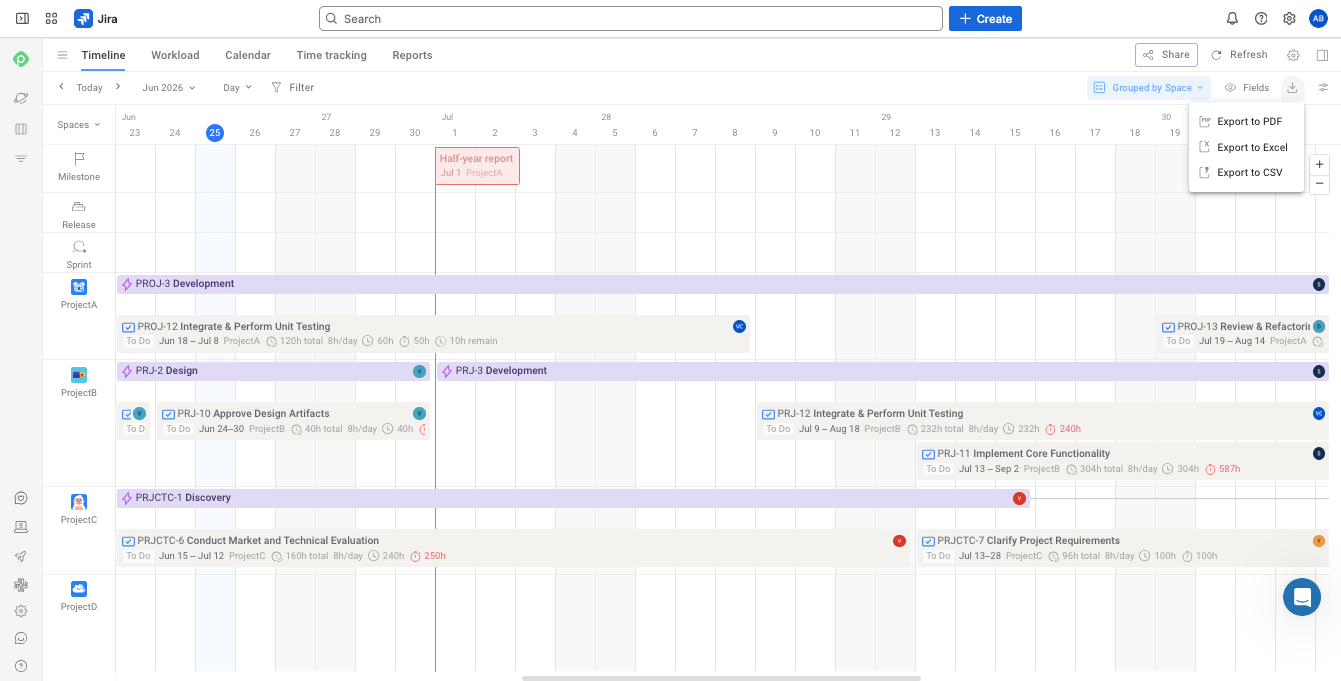
Task: Click the Create button
Action: coord(985,18)
